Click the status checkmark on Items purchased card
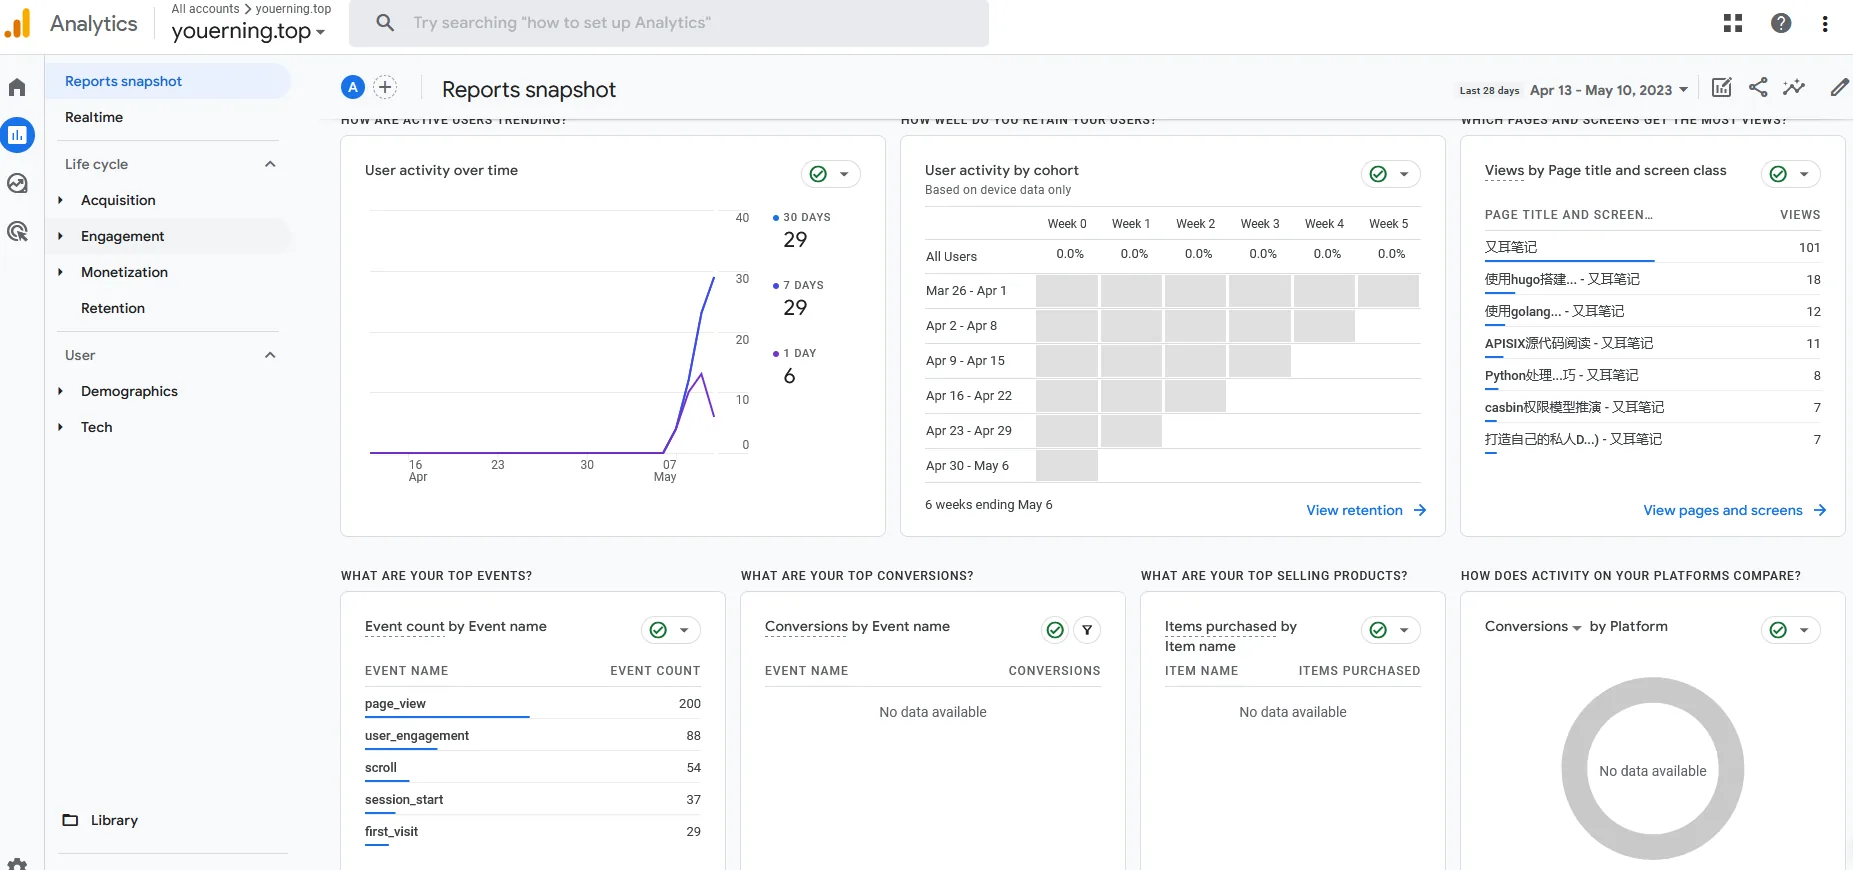1853x870 pixels. 1378,630
